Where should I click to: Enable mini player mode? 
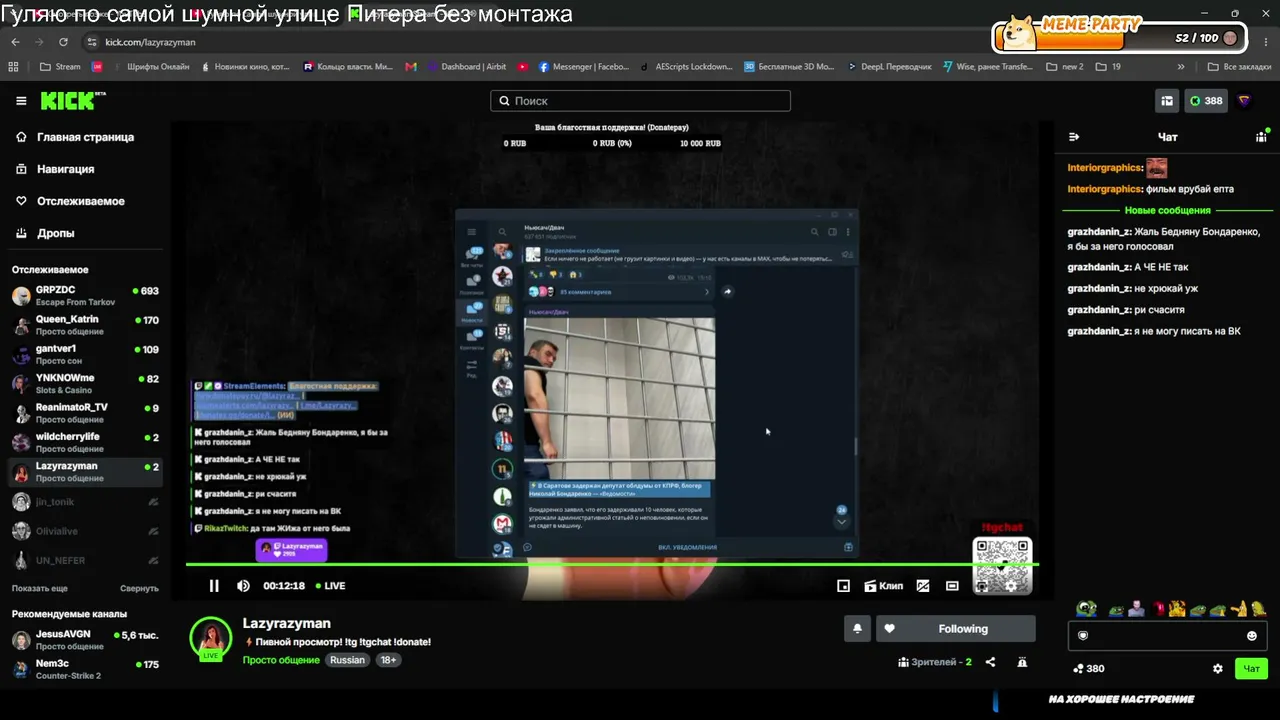843,586
